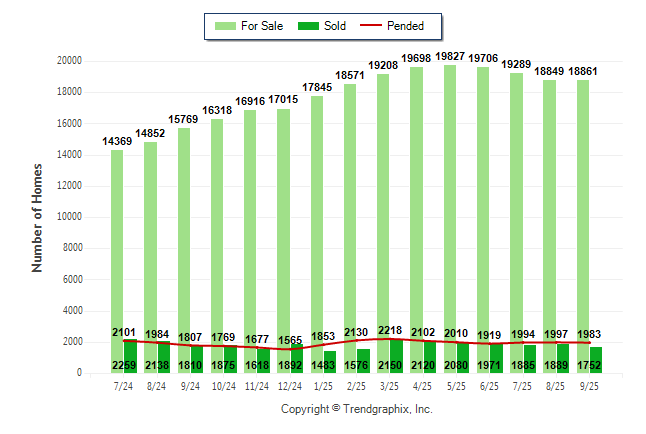The height and width of the screenshot is (434, 646).
Task: Toggle the For Sale legend label
Action: tap(260, 26)
